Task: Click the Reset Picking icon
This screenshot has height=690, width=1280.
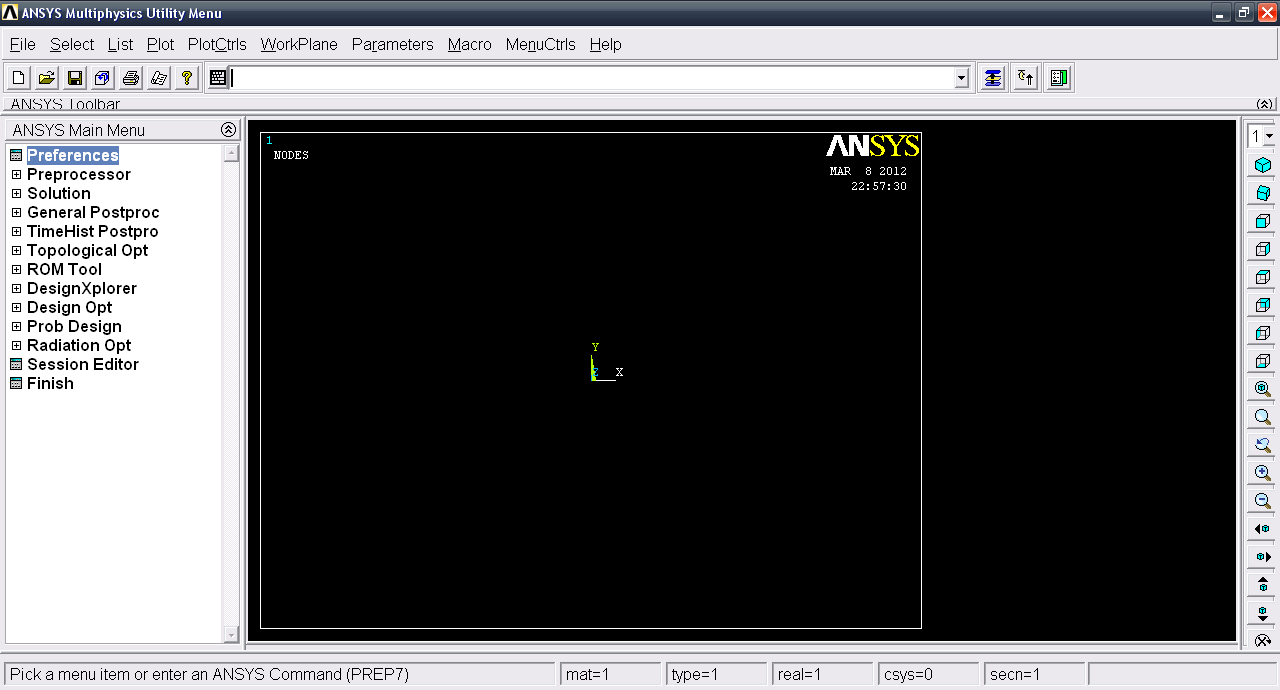Action: (x=1025, y=78)
